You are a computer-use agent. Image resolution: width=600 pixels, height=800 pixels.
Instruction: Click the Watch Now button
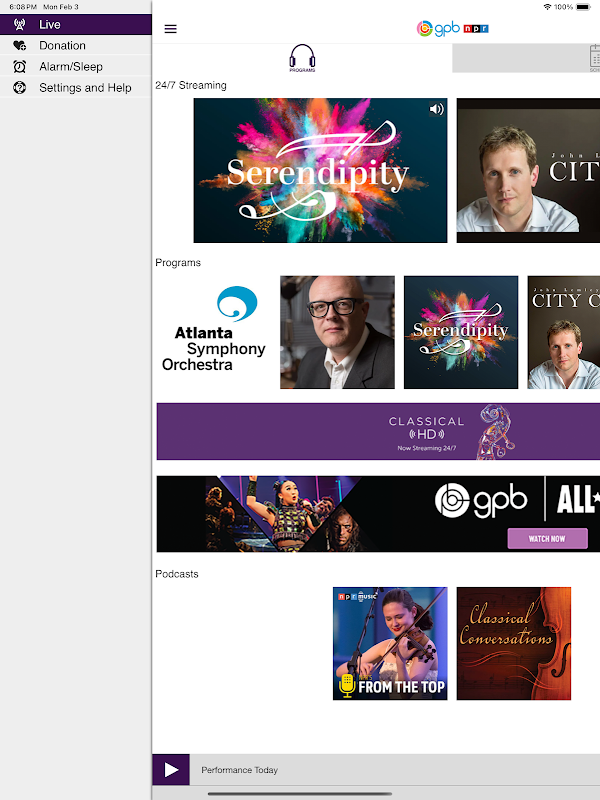coord(547,538)
